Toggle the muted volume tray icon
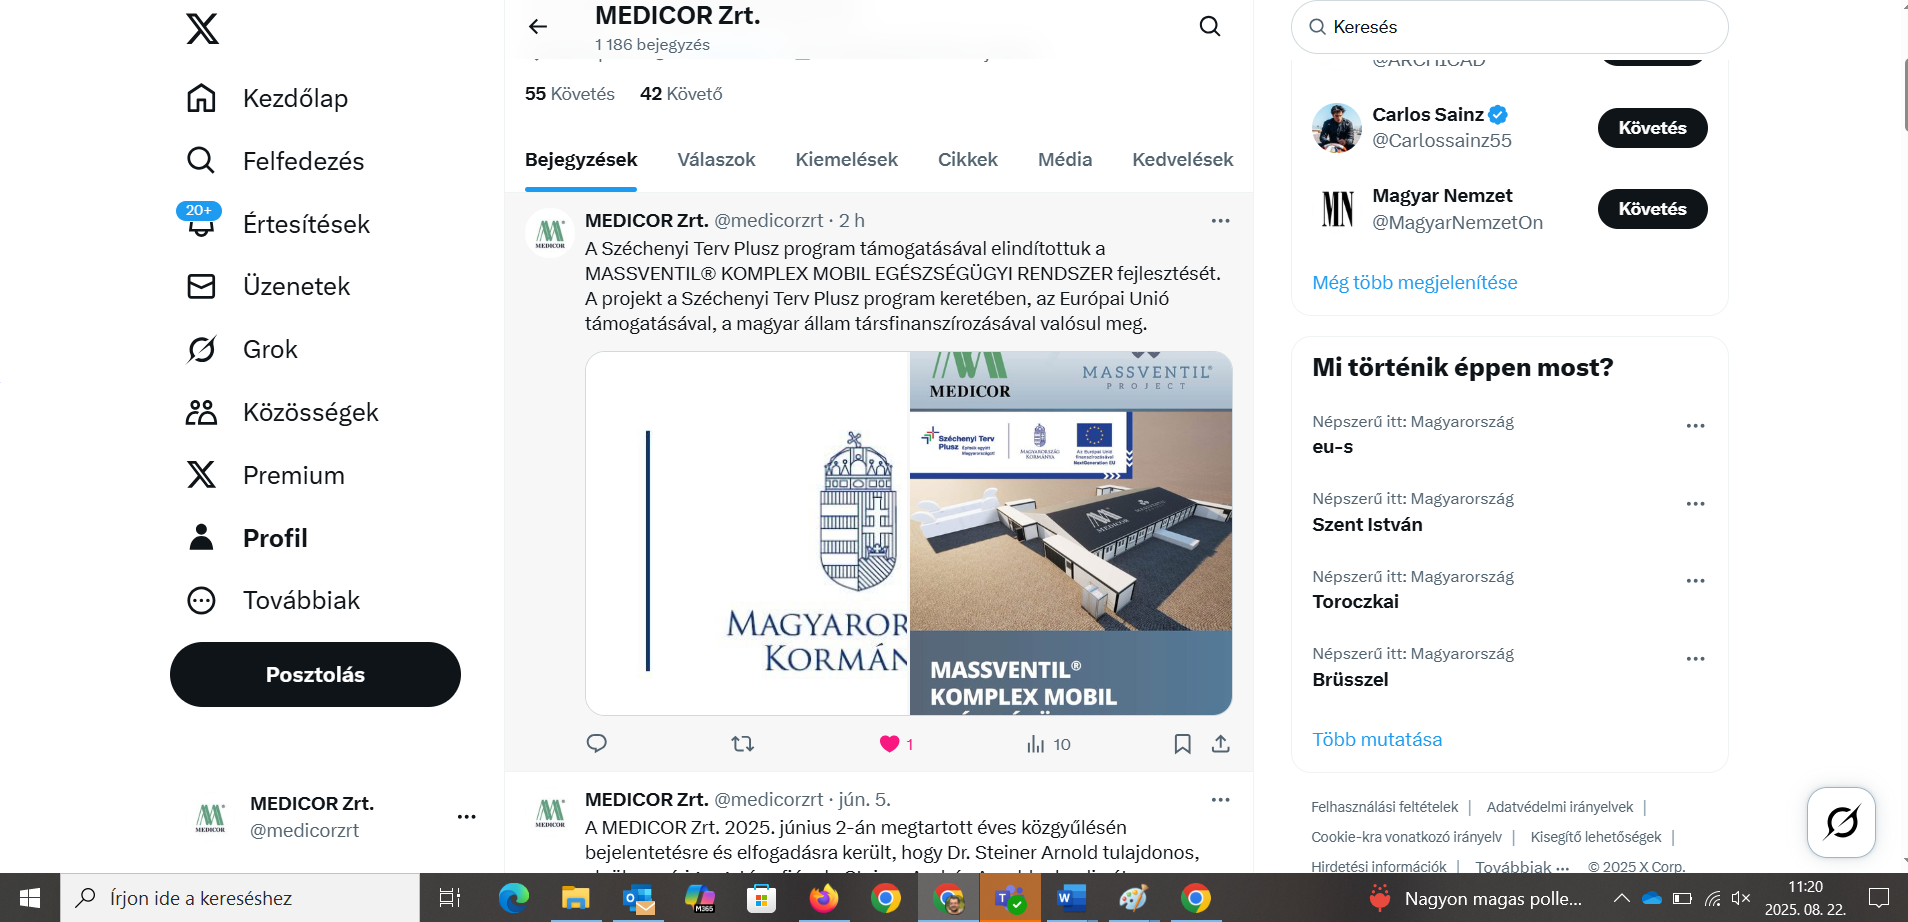This screenshot has width=1908, height=922. coord(1741,898)
